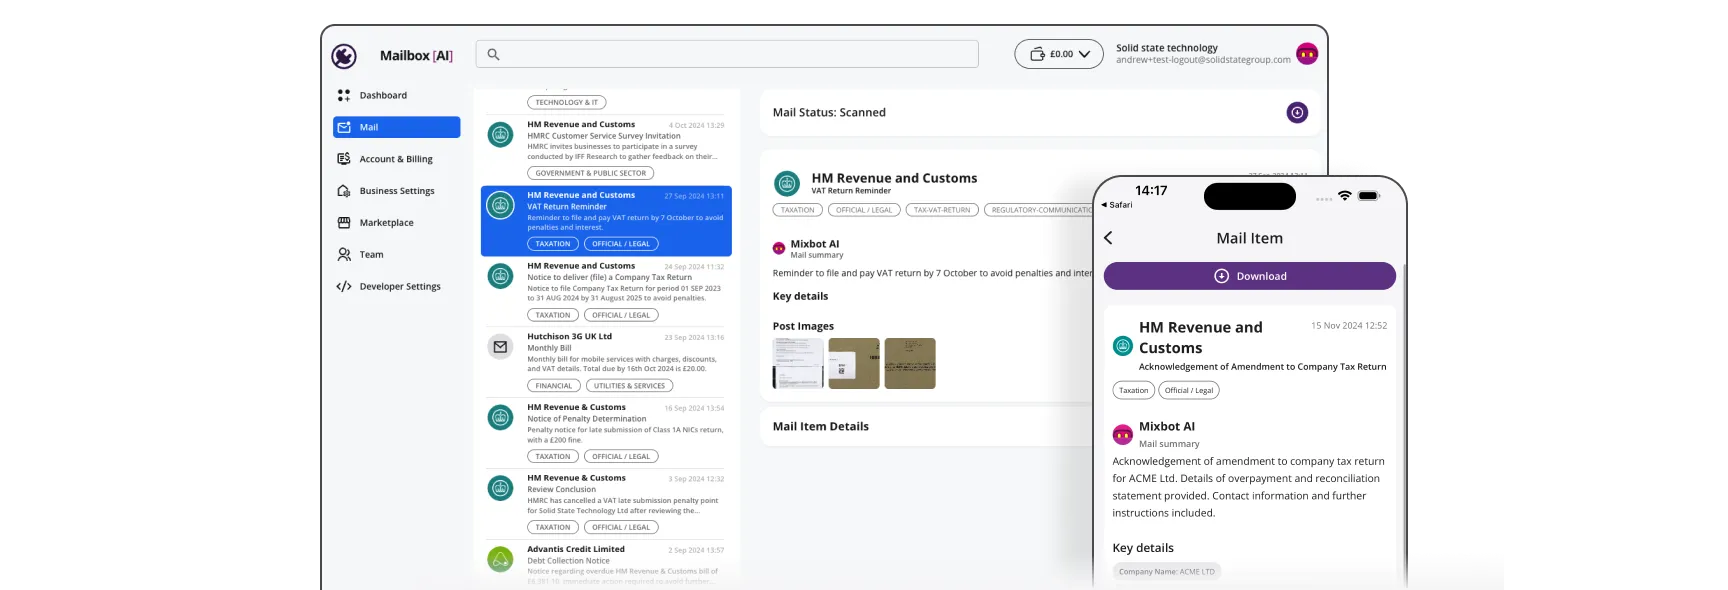The width and height of the screenshot is (1728, 590).
Task: Tap the Official / Legal tag on the phone
Action: (1189, 391)
